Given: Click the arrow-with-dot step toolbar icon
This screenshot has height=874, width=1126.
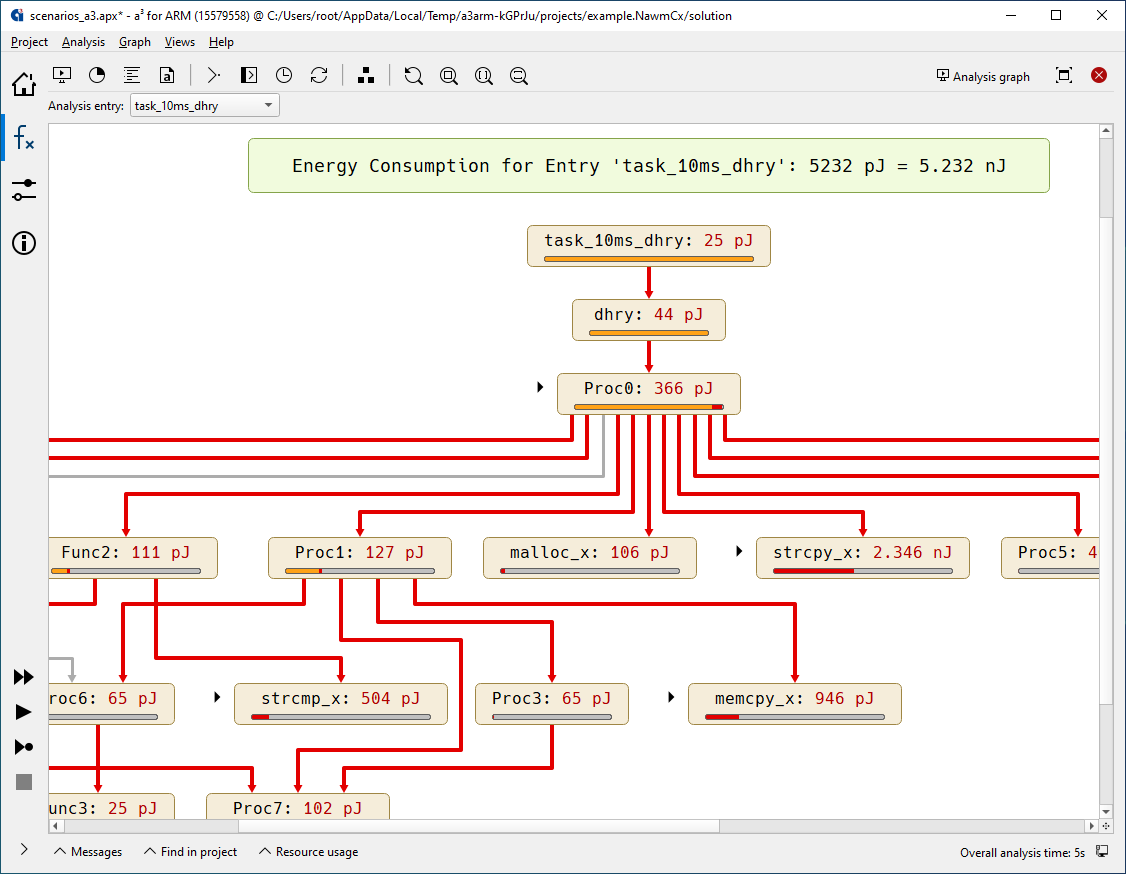Looking at the screenshot, I should pos(213,75).
